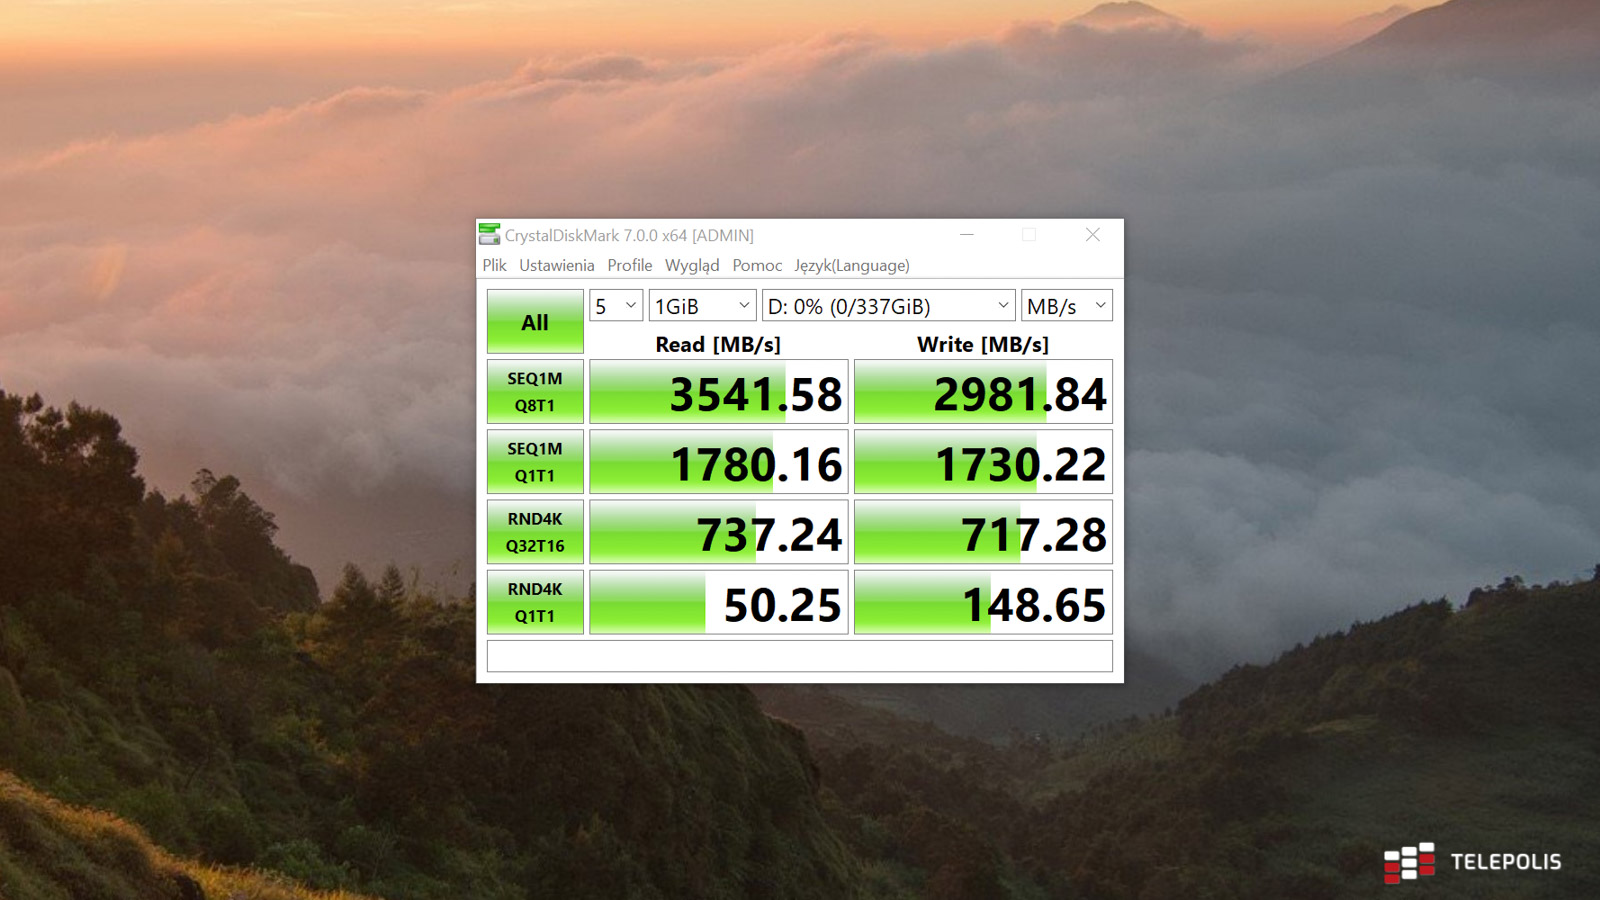
Task: Open the Profile menu
Action: (x=629, y=265)
